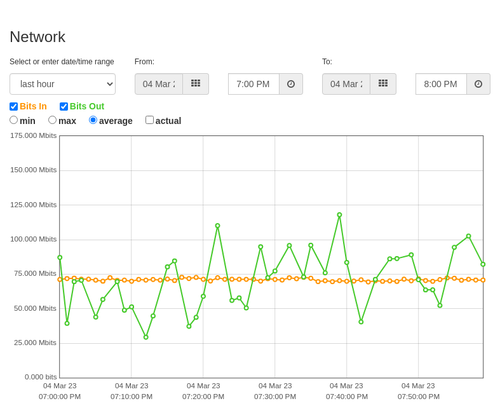Open the 'last hour' range dropdown
Viewport: 500px width, 403px height.
click(x=63, y=84)
